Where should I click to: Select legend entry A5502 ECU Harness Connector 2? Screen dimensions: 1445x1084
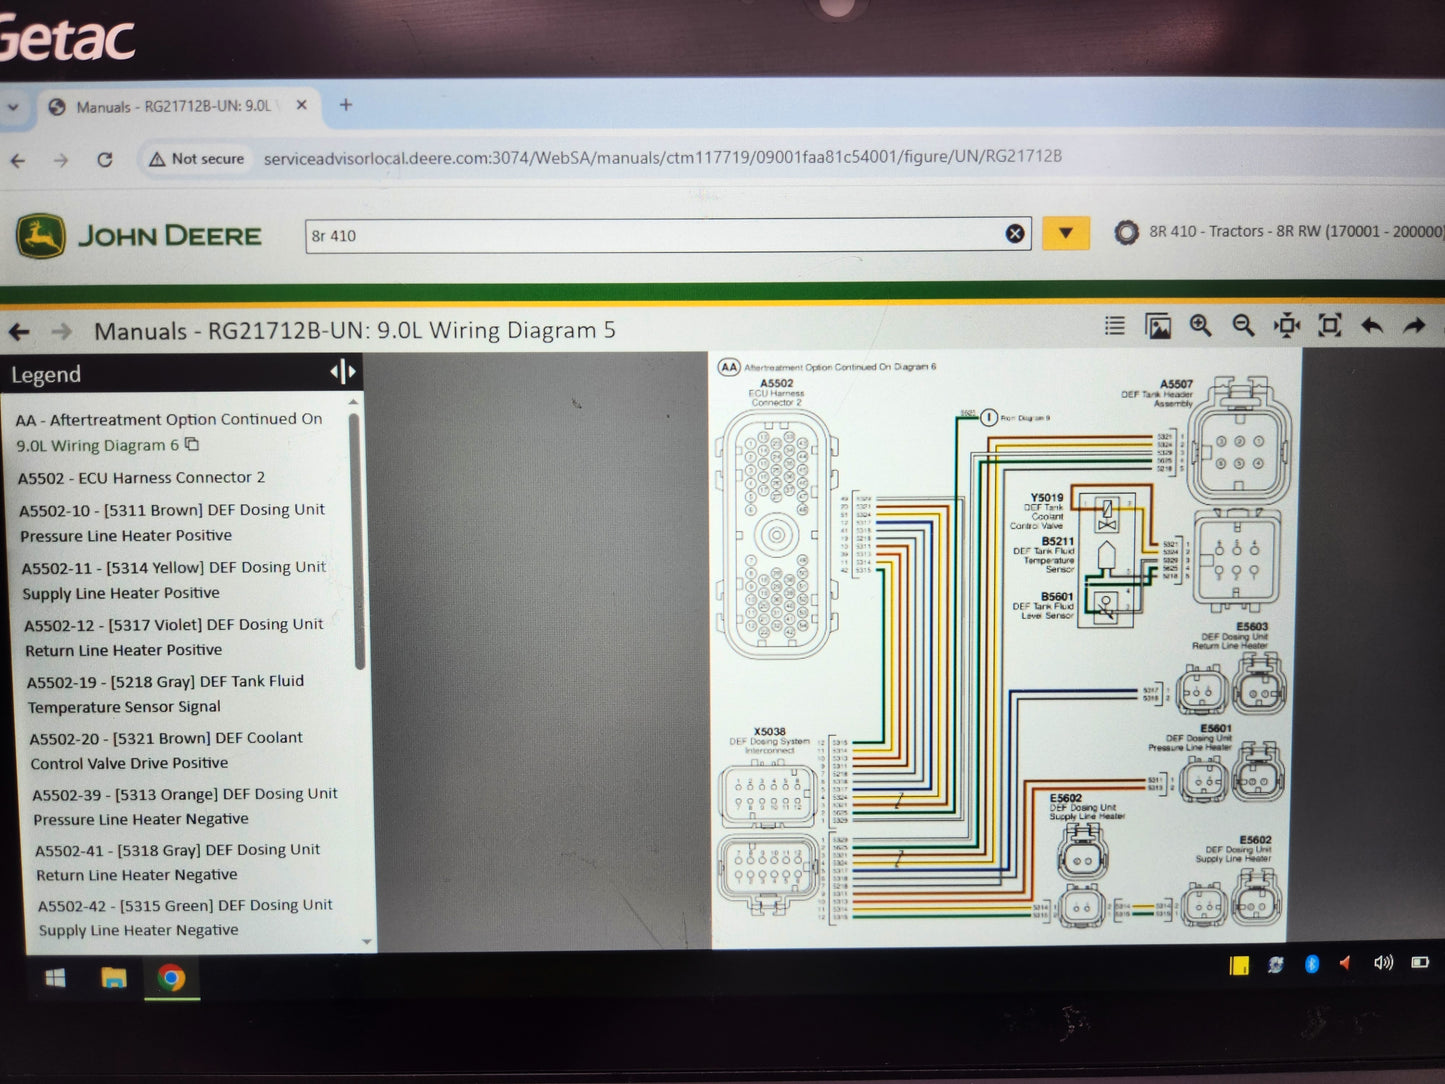(141, 478)
